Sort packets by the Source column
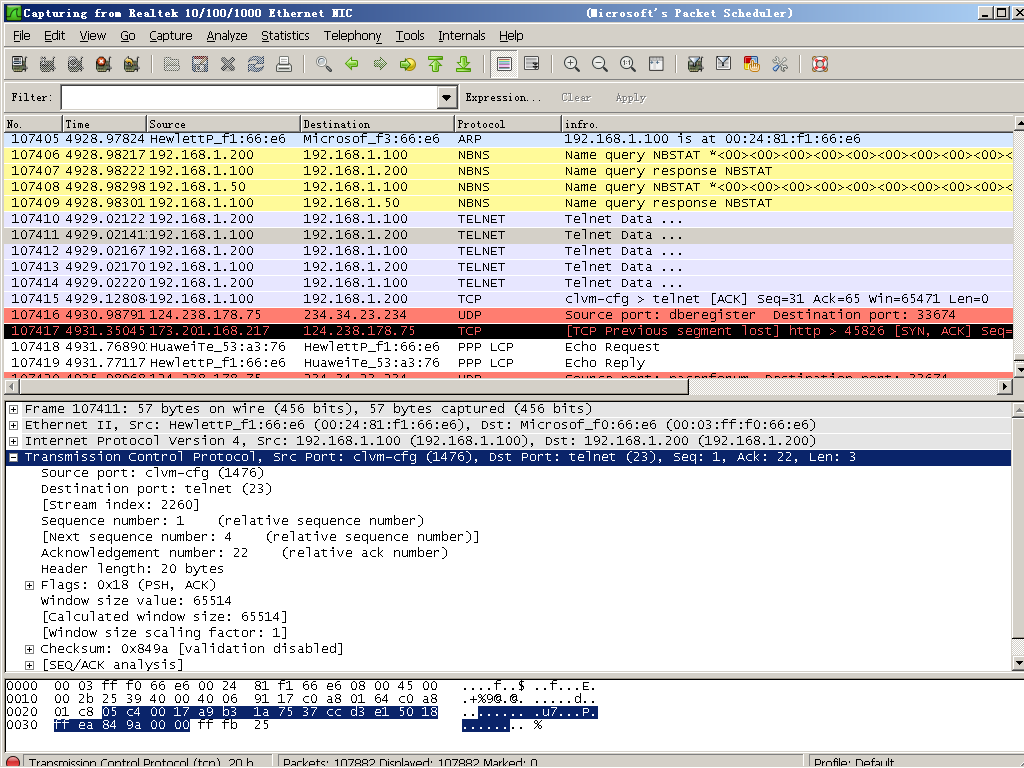1024x768 pixels. tap(223, 123)
